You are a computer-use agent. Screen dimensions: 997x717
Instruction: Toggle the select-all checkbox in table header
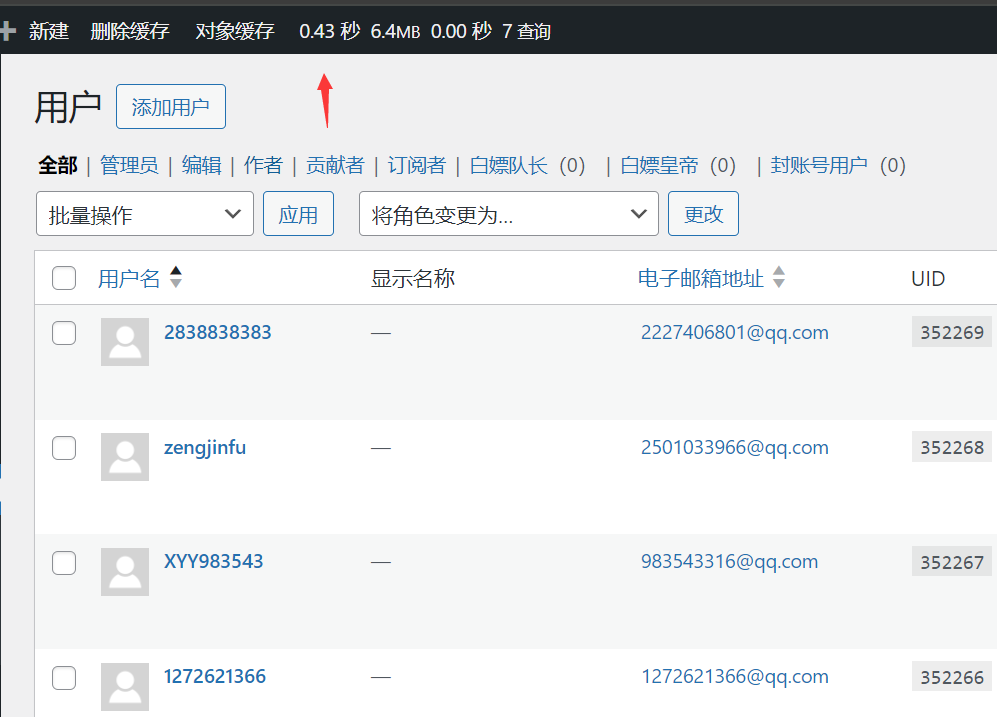click(x=64, y=279)
